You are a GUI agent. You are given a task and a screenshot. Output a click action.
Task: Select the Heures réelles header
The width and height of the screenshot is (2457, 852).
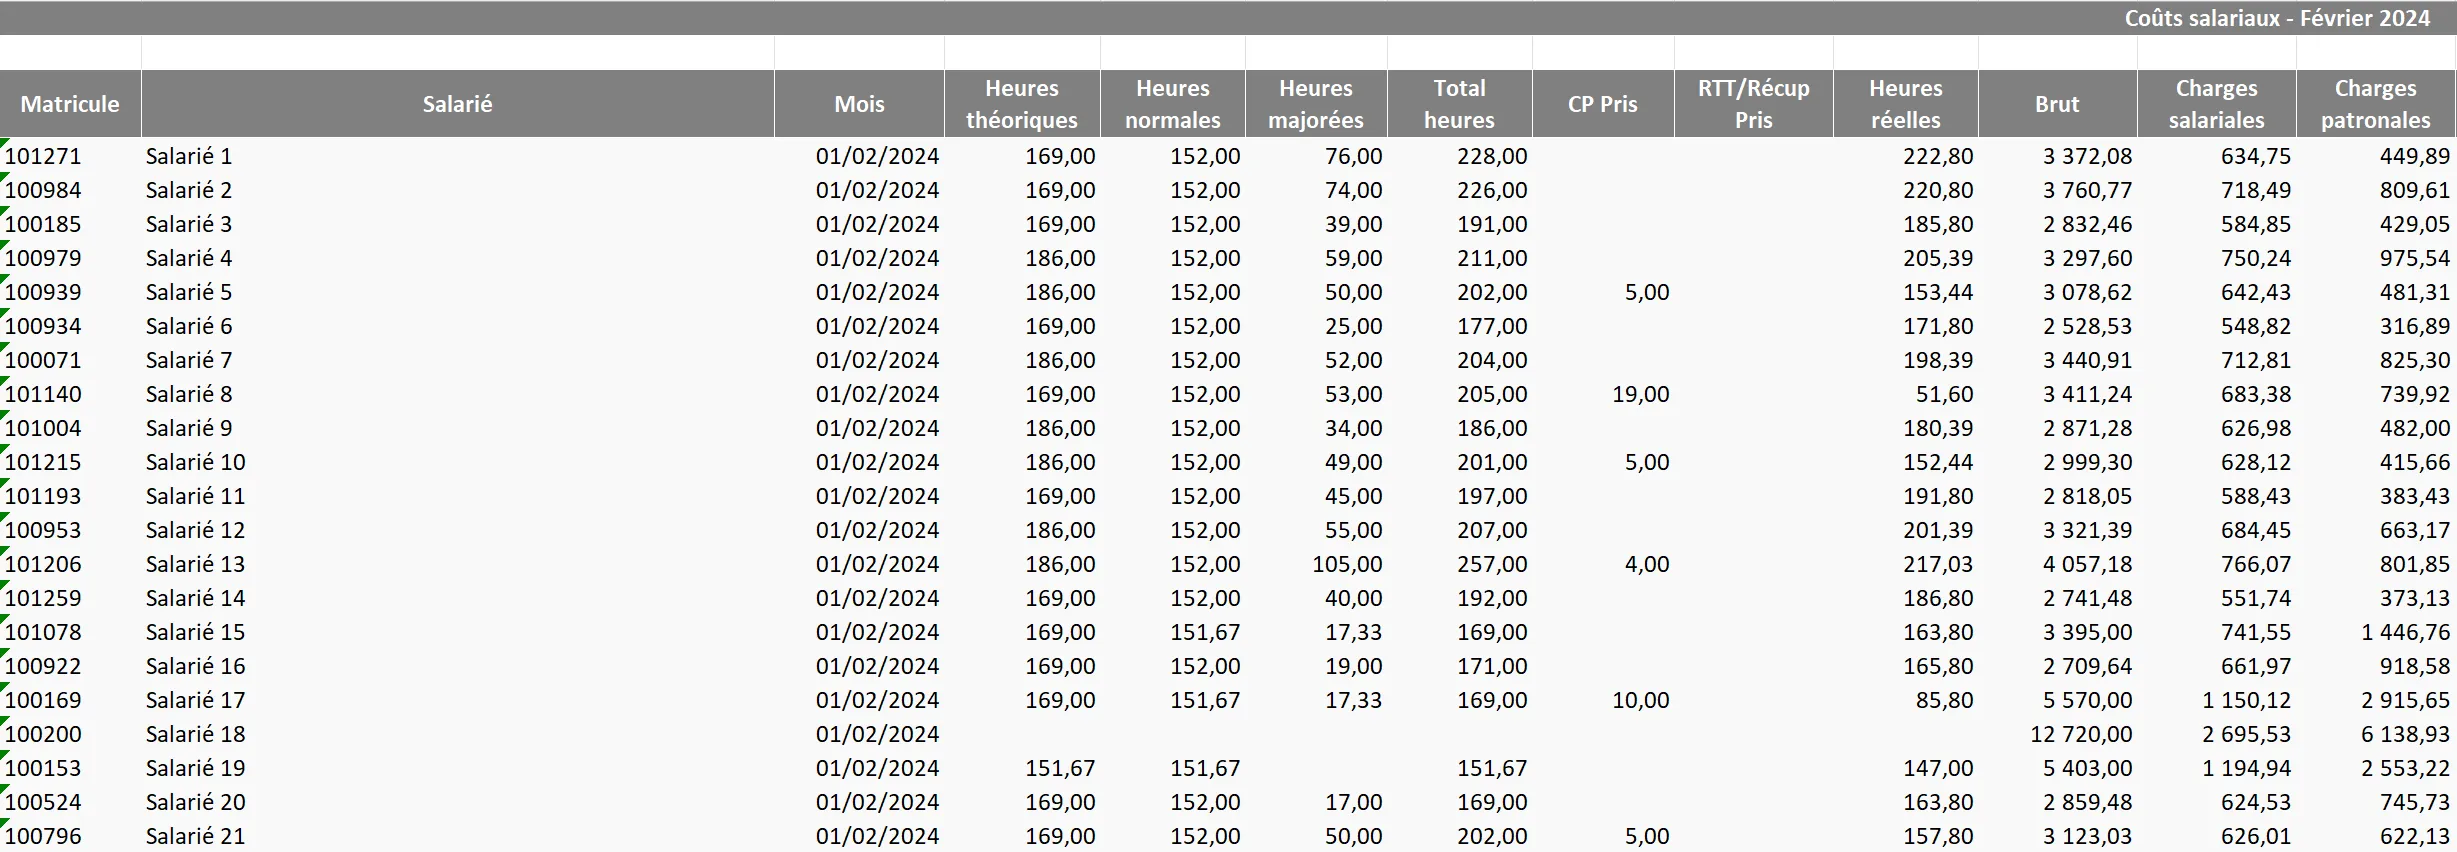click(1906, 104)
